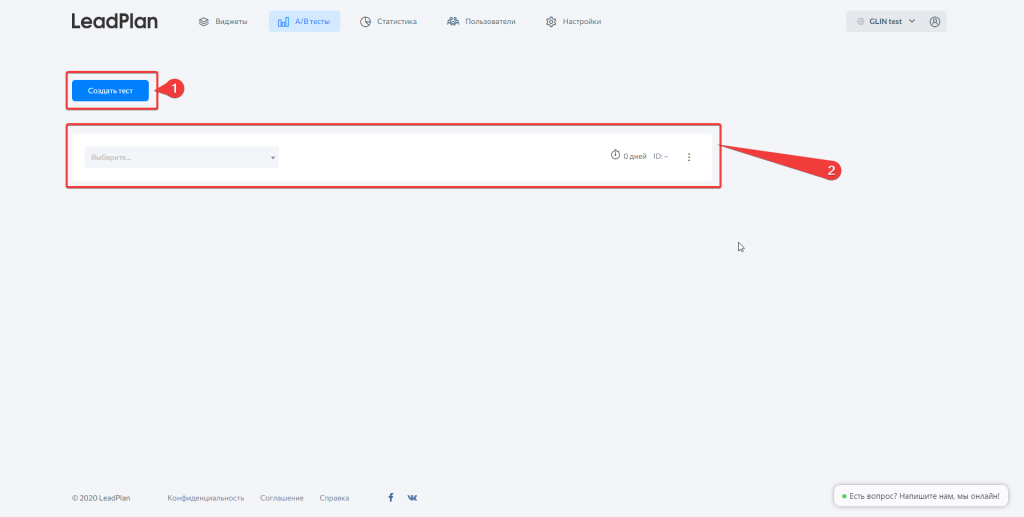Screen dimensions: 1024x517
Task: Click the Facebook icon in the footer
Action: (390, 497)
